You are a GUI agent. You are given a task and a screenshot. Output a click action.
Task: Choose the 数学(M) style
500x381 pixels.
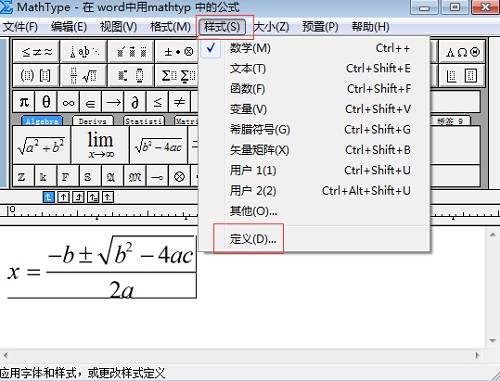pos(314,48)
